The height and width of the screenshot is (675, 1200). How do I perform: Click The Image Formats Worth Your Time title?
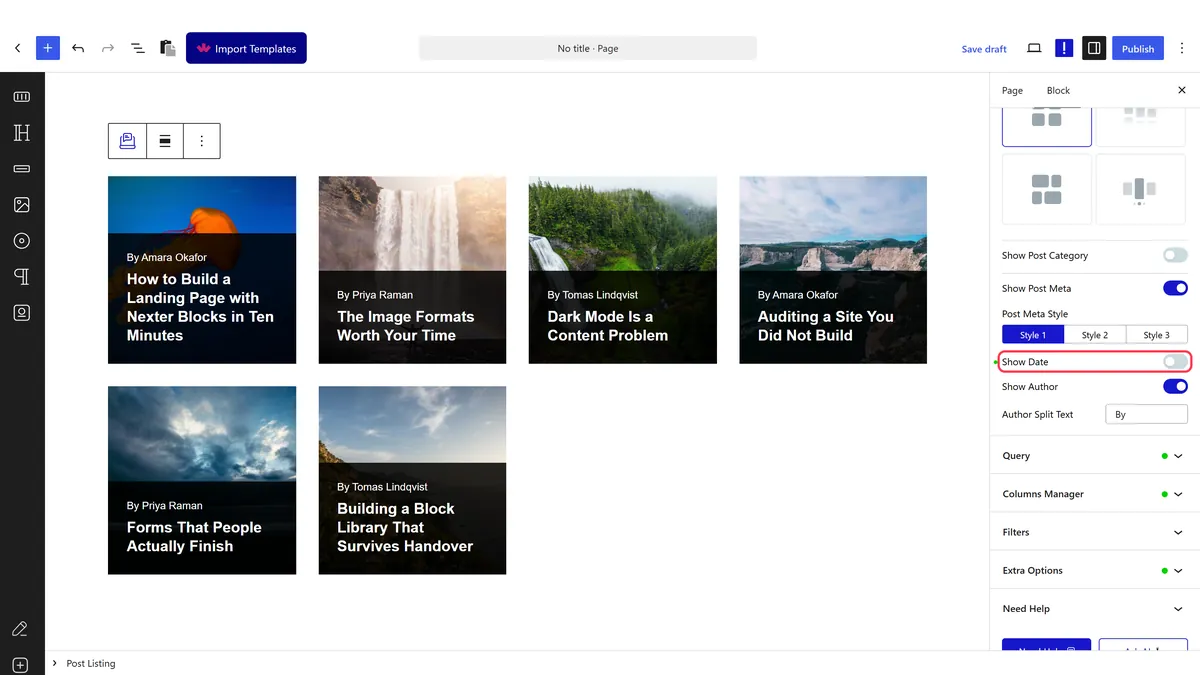(x=406, y=326)
